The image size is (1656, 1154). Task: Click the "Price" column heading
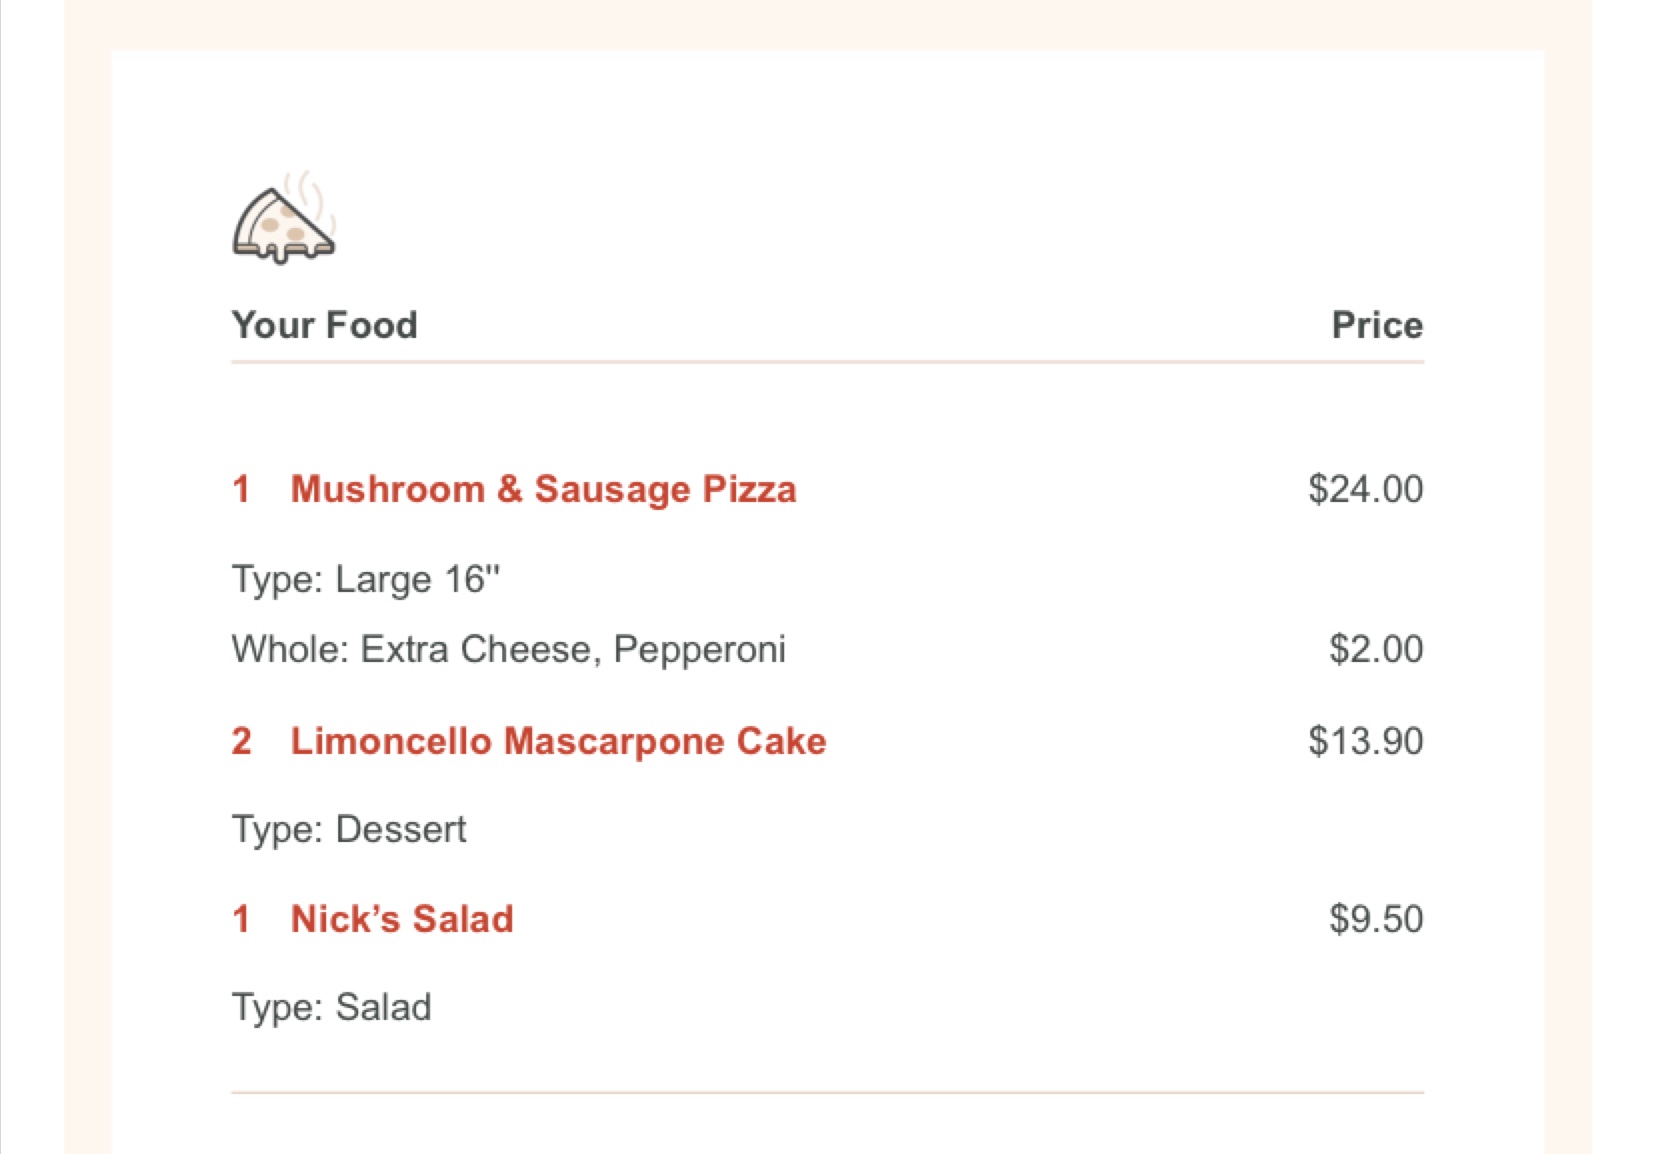pos(1376,325)
